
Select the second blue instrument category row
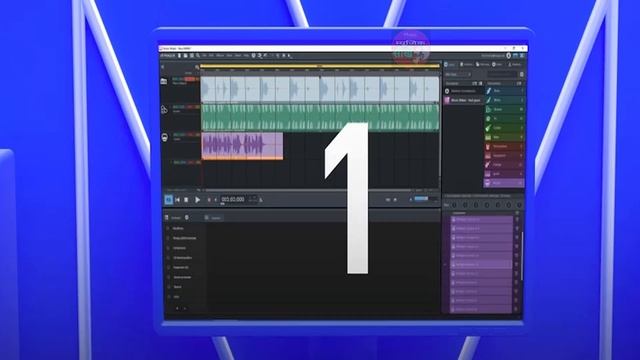504,100
